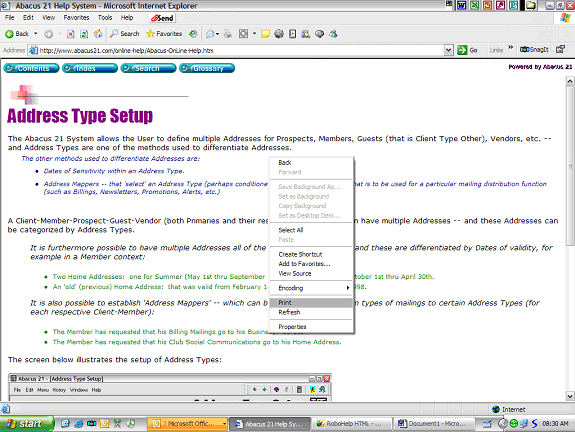Click the Mail envelope icon
The width and height of the screenshot is (575, 432).
click(210, 34)
